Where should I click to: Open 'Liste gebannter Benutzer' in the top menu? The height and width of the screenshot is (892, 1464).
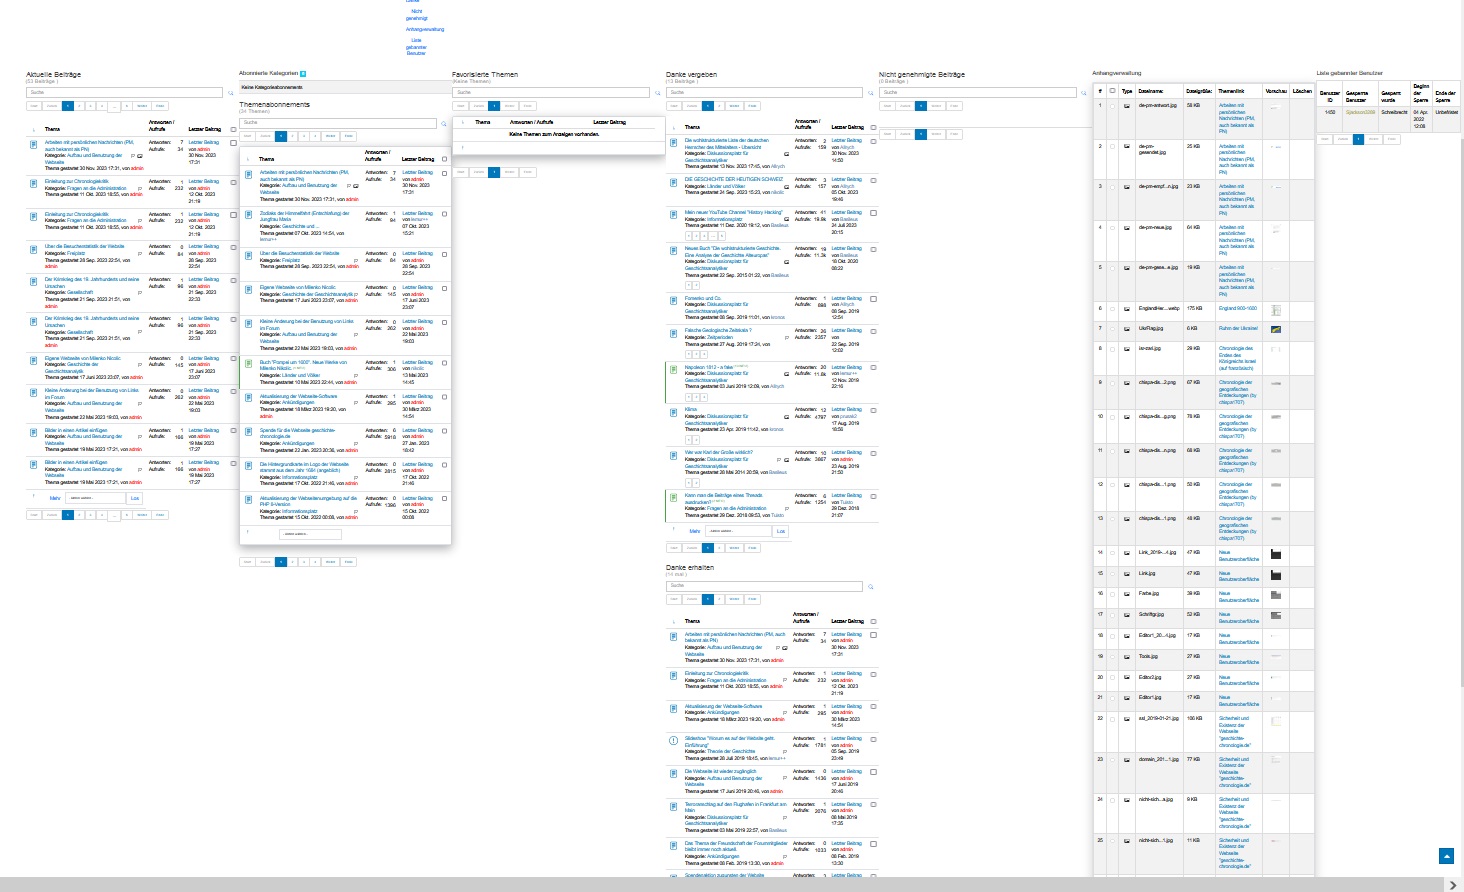coord(416,46)
